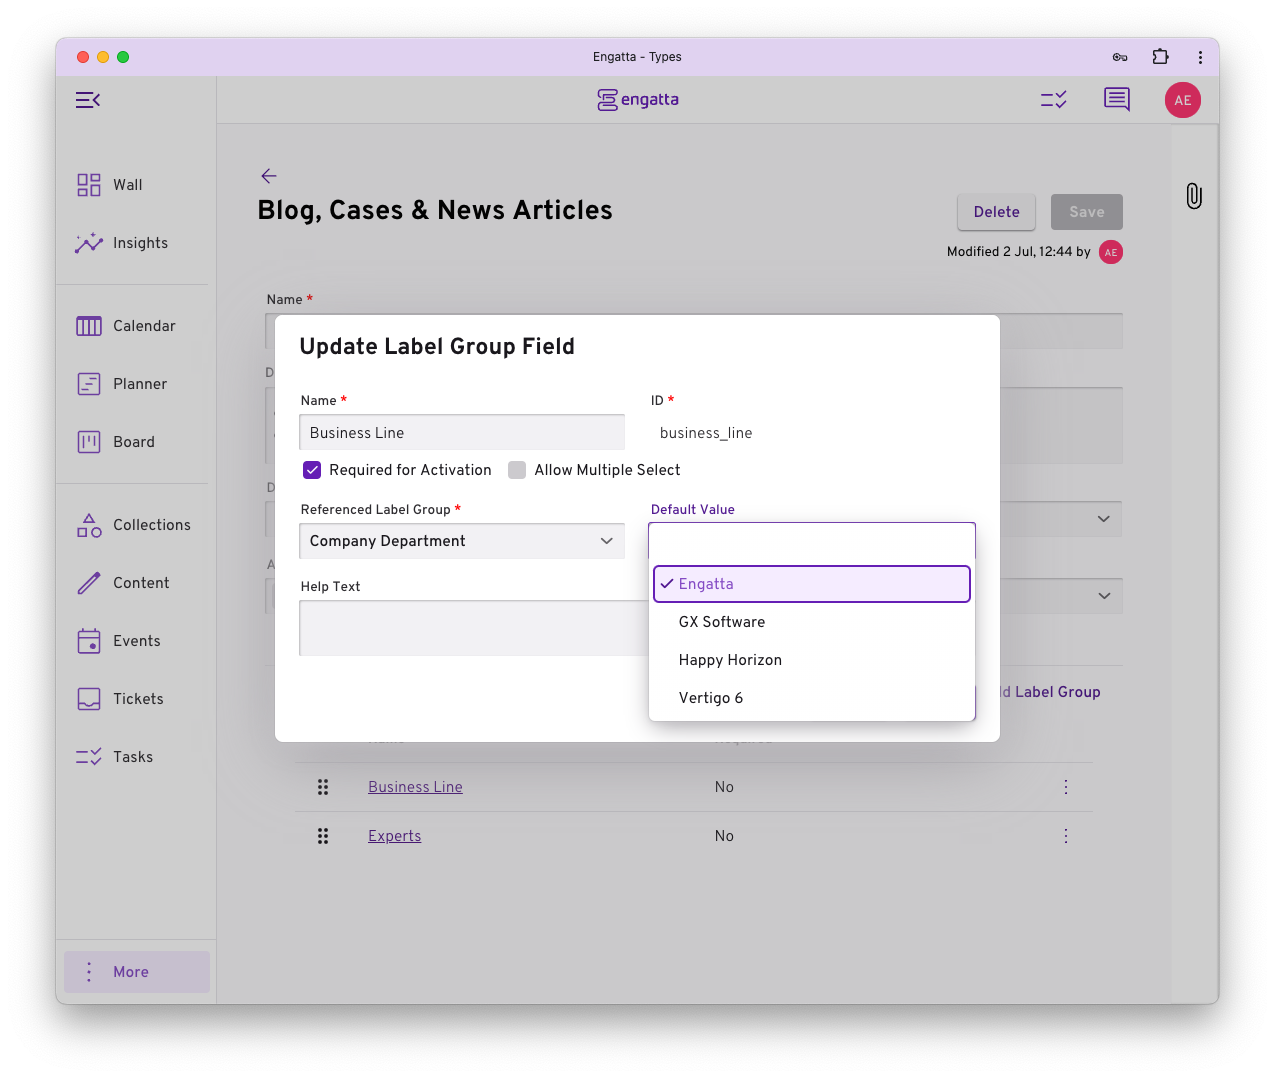Click the Help Text input area
This screenshot has width=1275, height=1078.
tap(472, 628)
